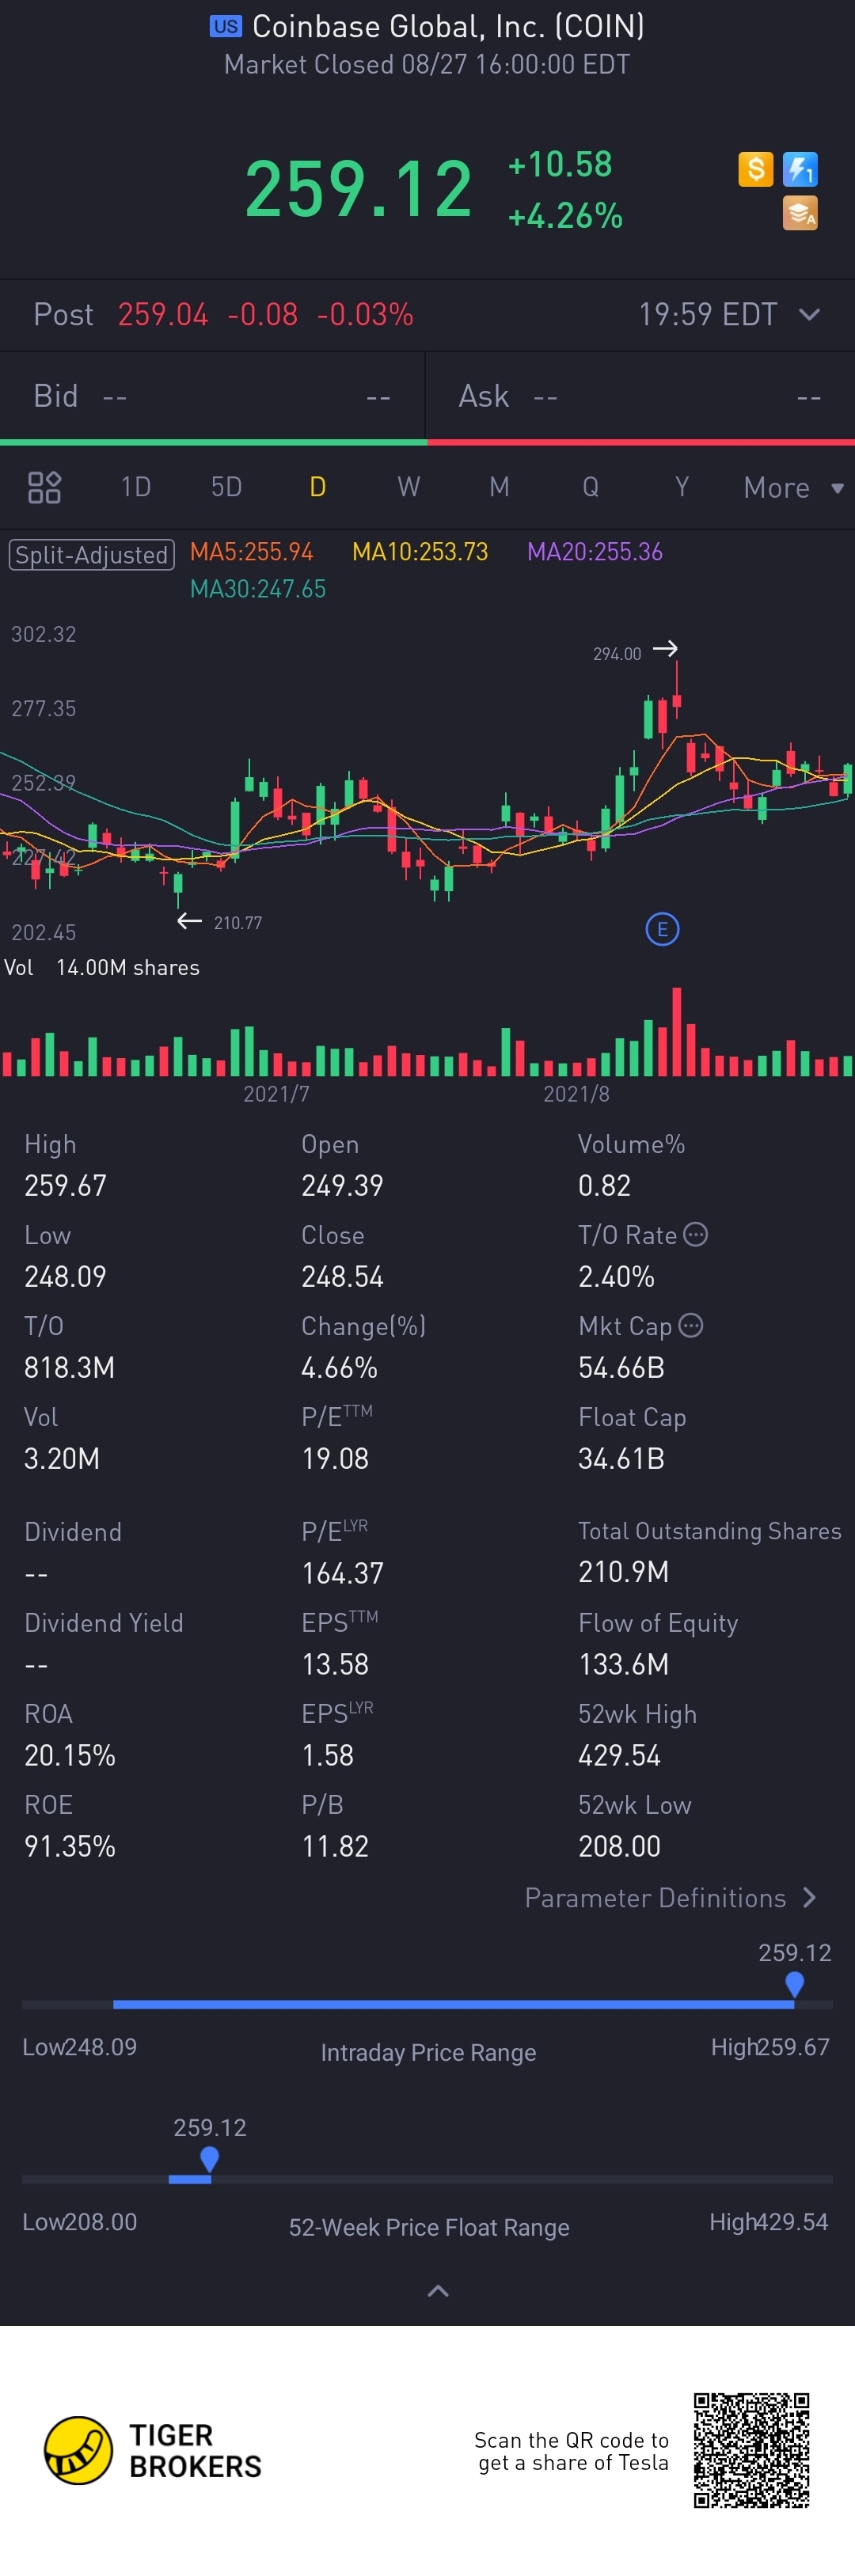Tap the 52-Week Price range marker

click(209, 2159)
